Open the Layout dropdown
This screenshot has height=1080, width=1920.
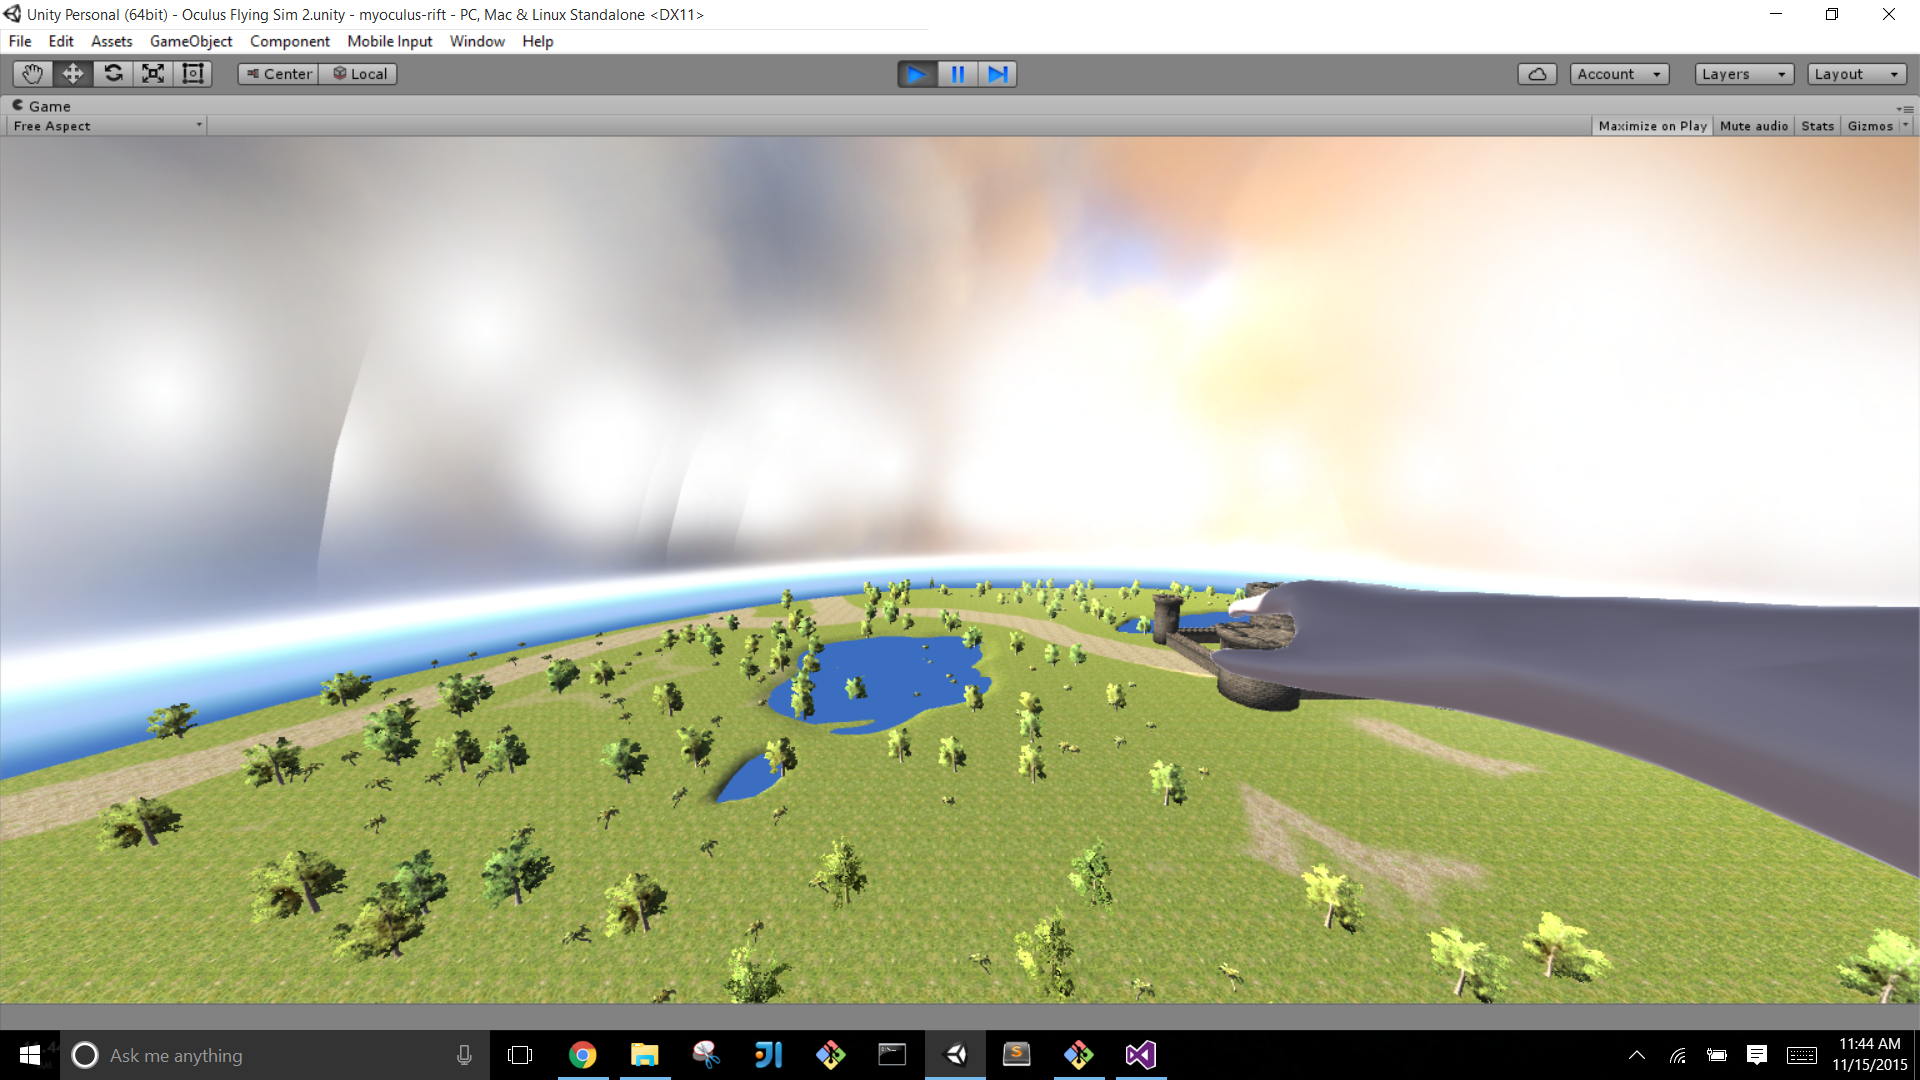[1856, 74]
